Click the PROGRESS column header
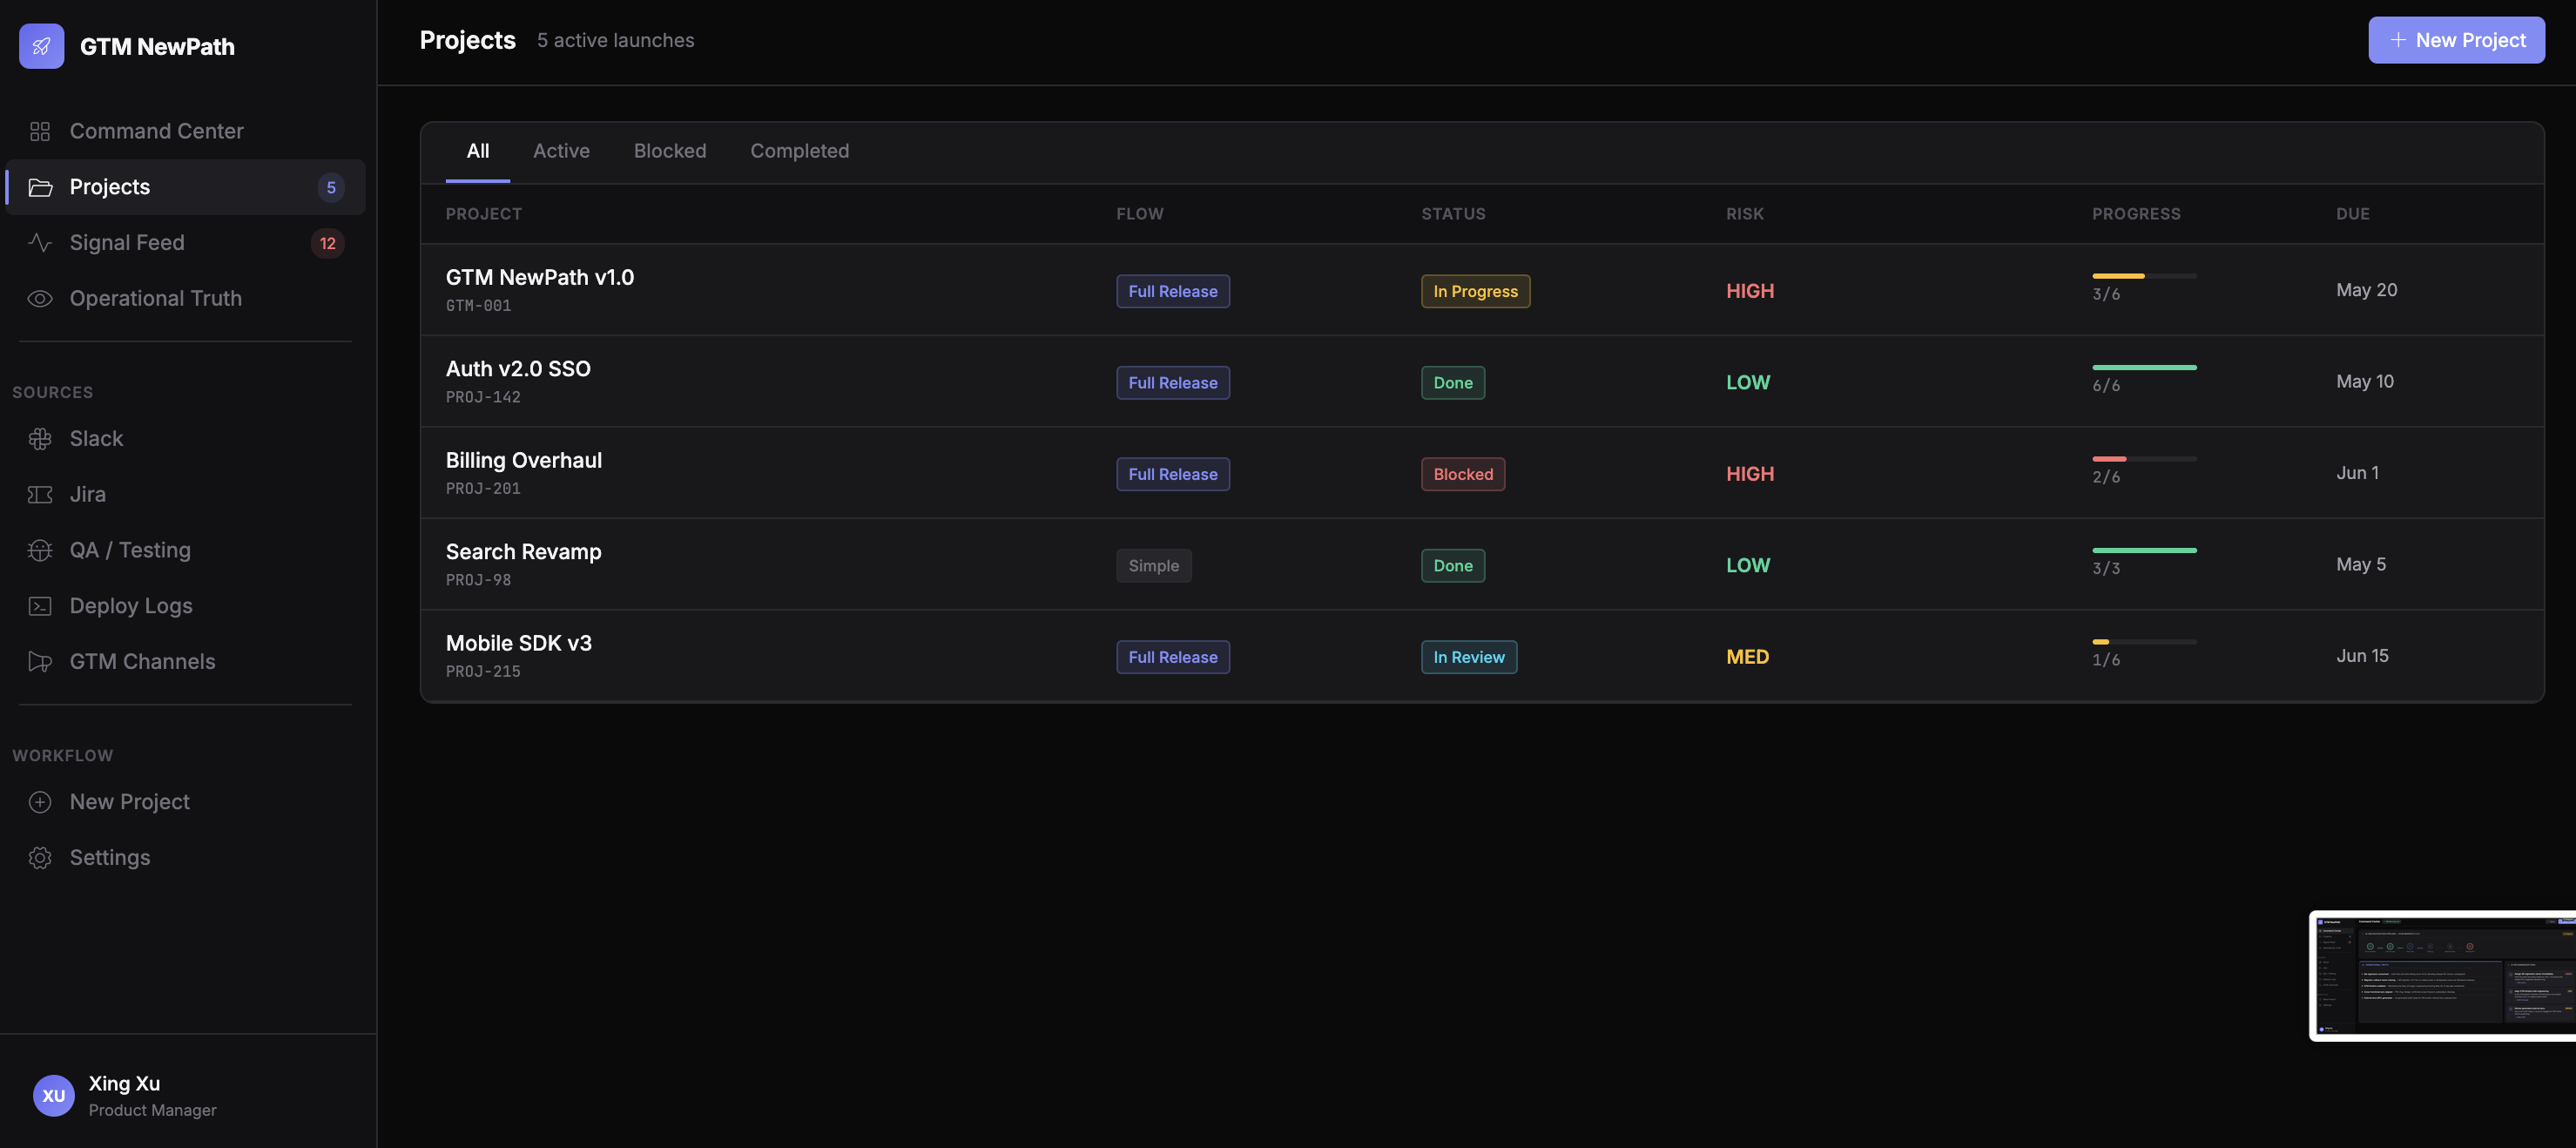2576x1148 pixels. (2136, 214)
